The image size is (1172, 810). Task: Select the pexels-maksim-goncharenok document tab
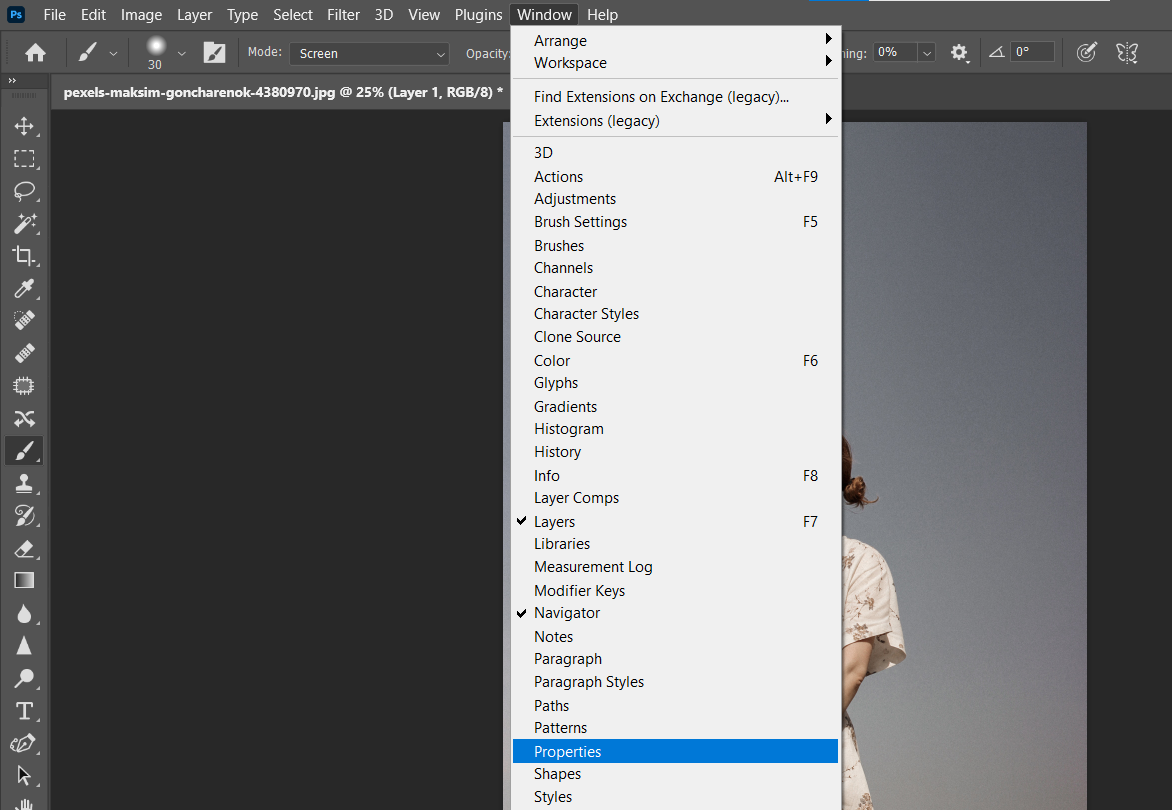(x=283, y=93)
